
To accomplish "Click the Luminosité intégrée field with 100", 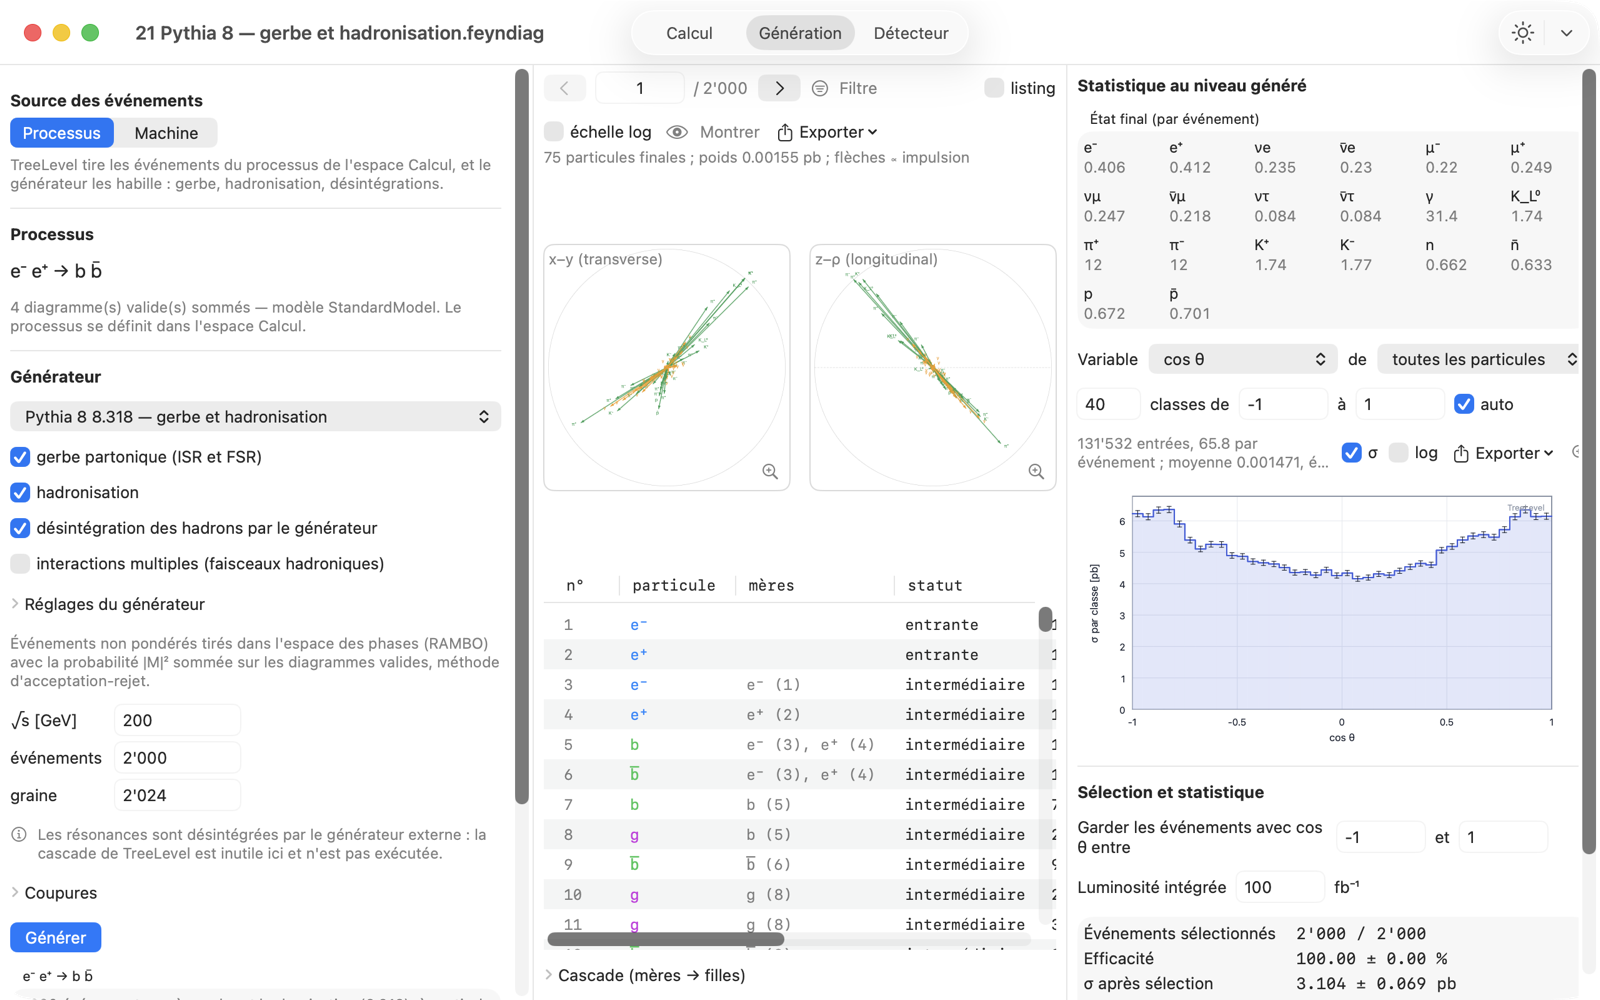I will click(1280, 887).
